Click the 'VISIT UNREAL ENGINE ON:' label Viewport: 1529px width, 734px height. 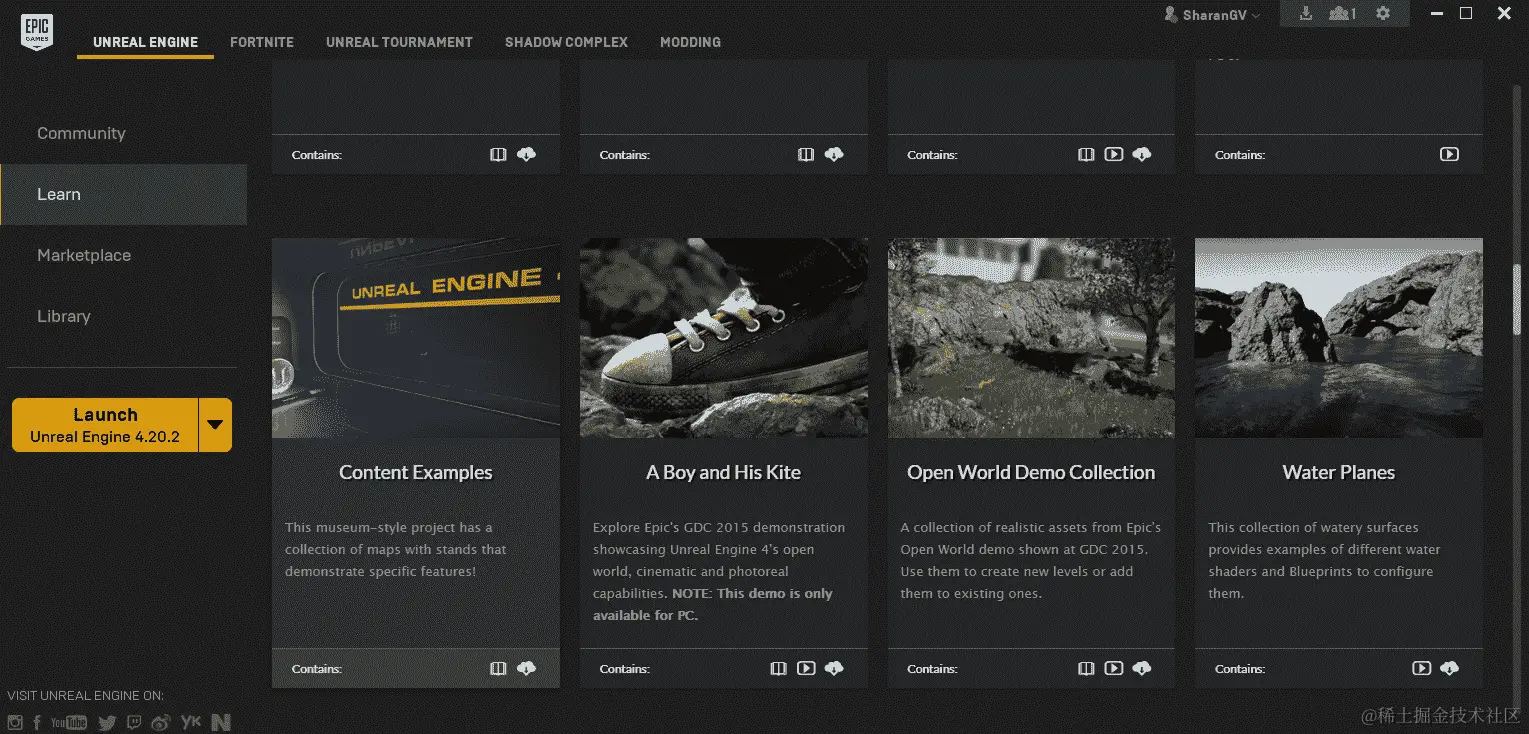(x=85, y=695)
